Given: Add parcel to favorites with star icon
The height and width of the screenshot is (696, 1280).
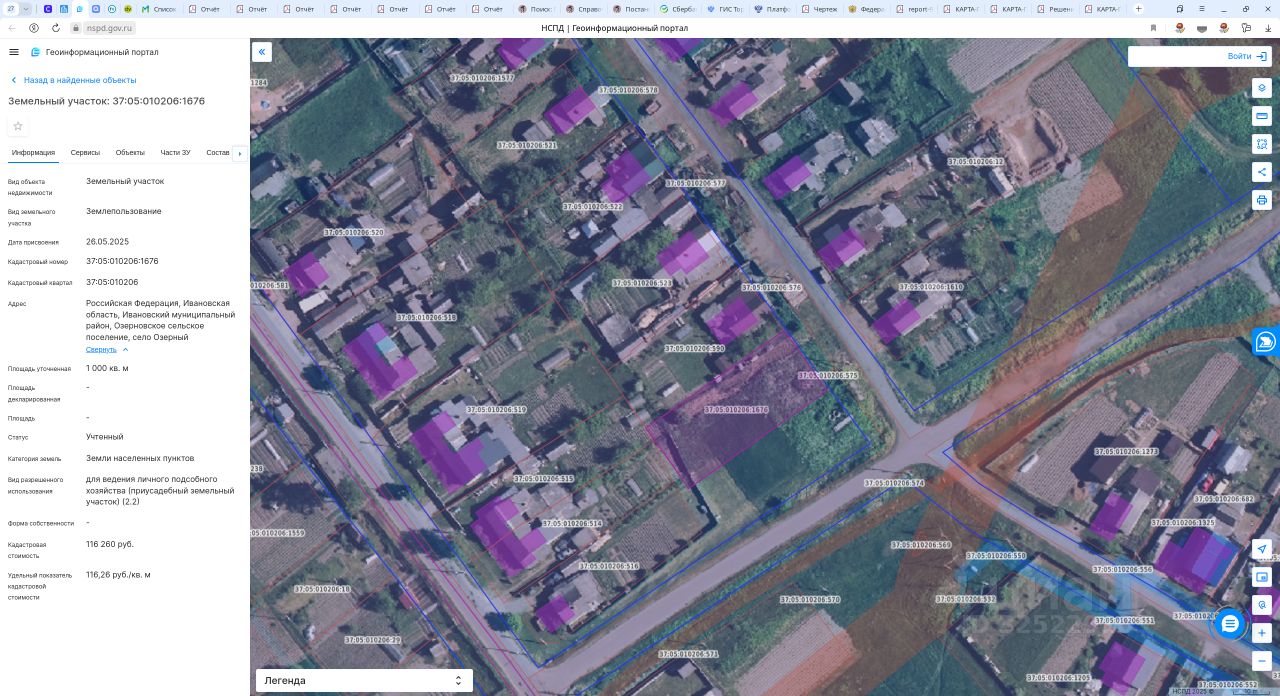Looking at the screenshot, I should pos(18,126).
